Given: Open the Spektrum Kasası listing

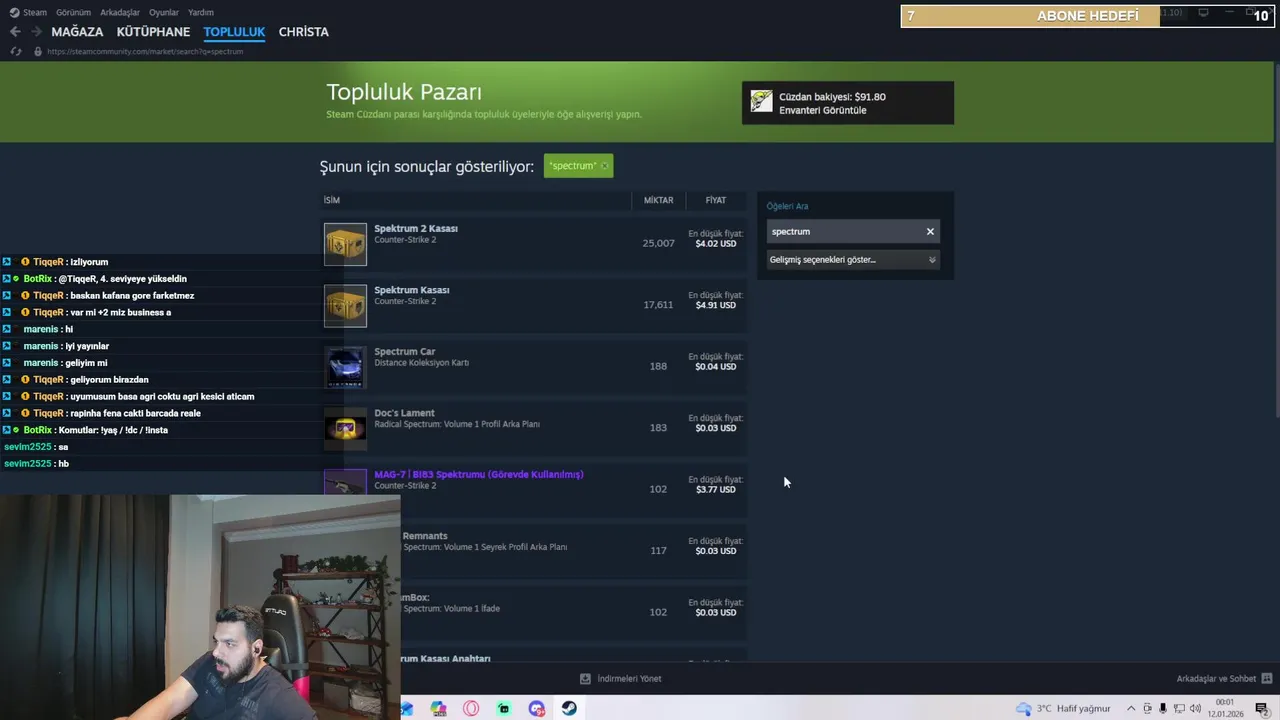Looking at the screenshot, I should (x=535, y=306).
